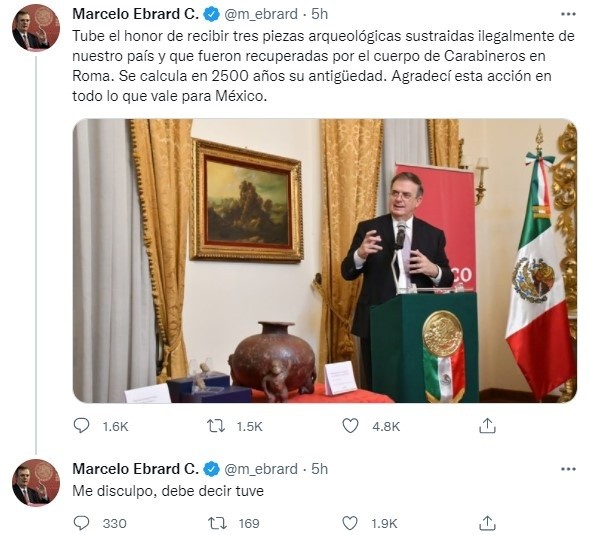Open more options menu on first tweet
The width and height of the screenshot is (589, 535).
[568, 14]
